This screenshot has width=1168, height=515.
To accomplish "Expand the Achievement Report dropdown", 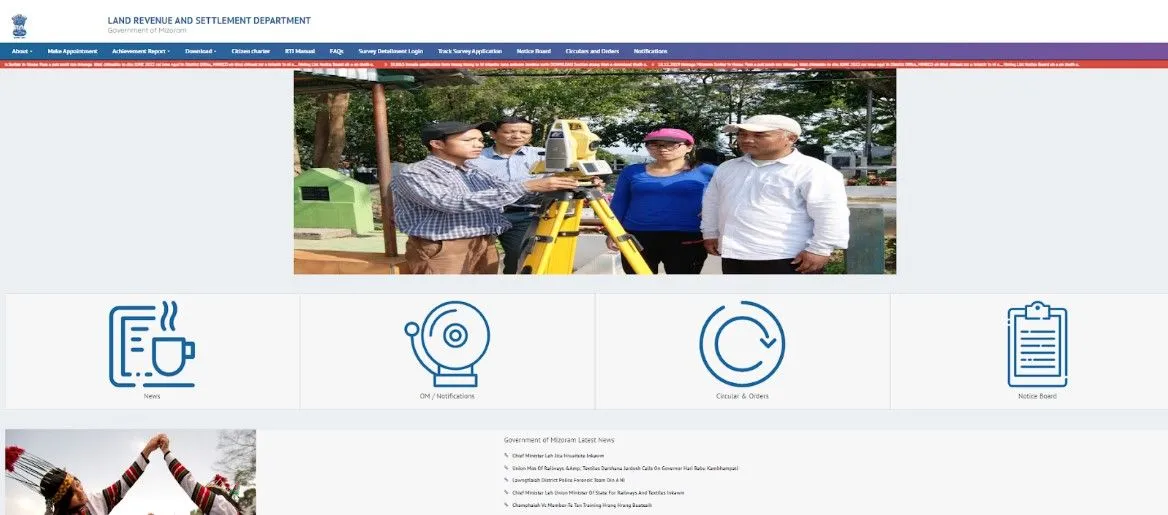I will 141,51.
